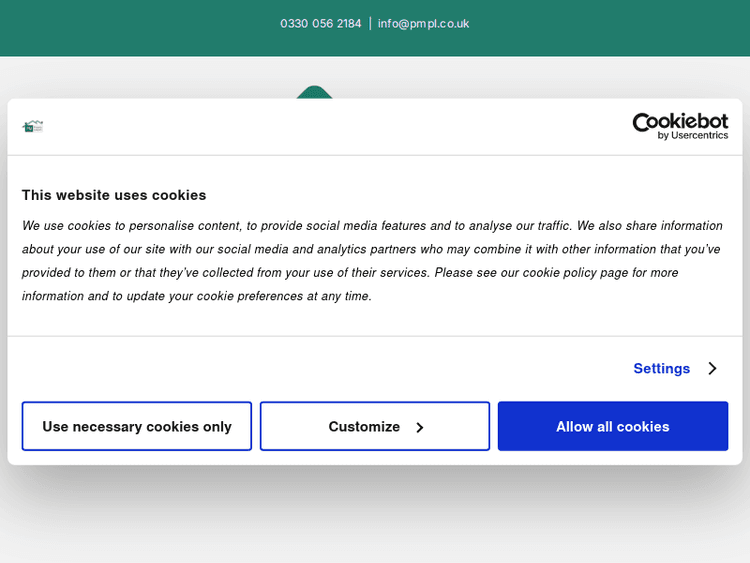The width and height of the screenshot is (750, 563).
Task: Choose Use necessary cookies only
Action: 137,426
